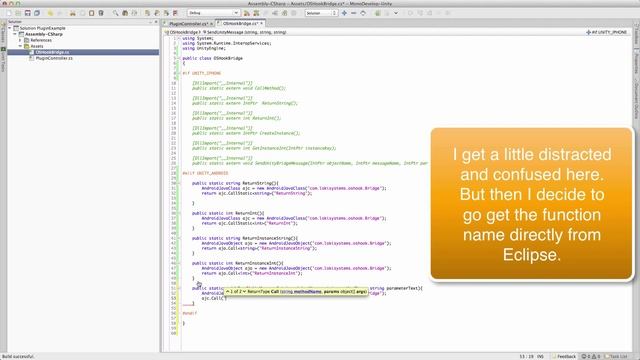Click the diamond toolbar icon beside minus
The height and width of the screenshot is (360, 640).
363,13
